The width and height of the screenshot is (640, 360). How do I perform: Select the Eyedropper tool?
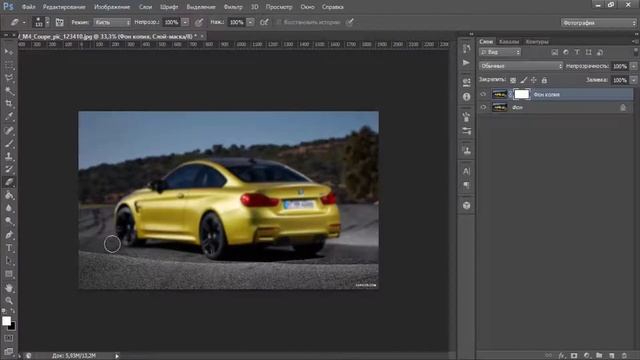pos(9,117)
